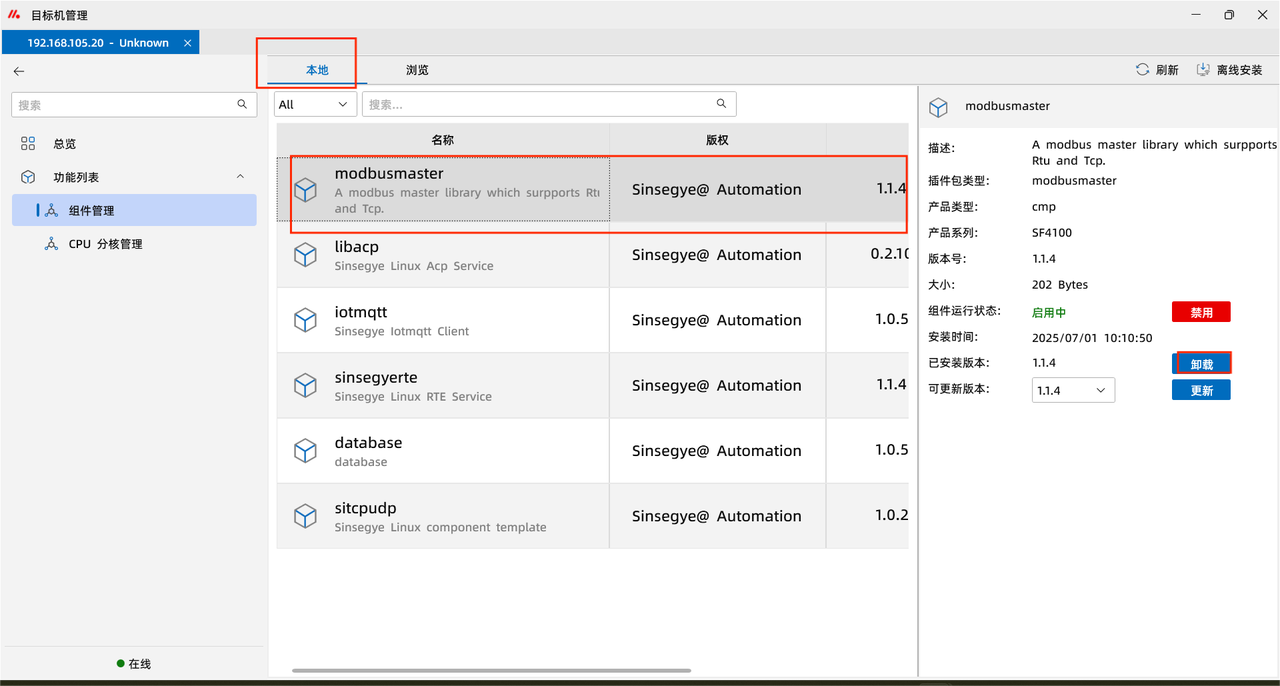Click the back arrow icon in sidebar
The image size is (1280, 686).
coord(19,71)
